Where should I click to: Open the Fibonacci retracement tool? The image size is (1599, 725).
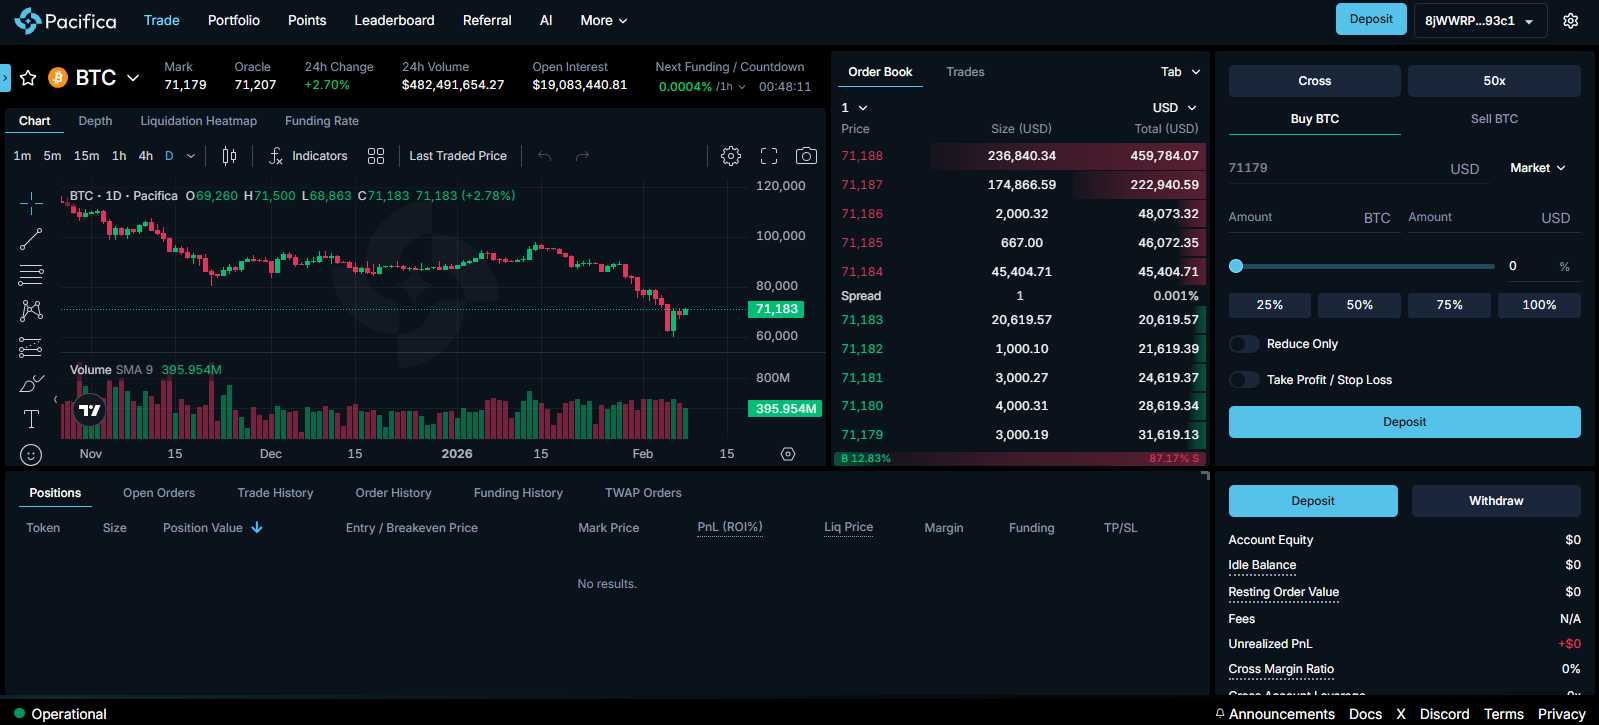(x=31, y=275)
